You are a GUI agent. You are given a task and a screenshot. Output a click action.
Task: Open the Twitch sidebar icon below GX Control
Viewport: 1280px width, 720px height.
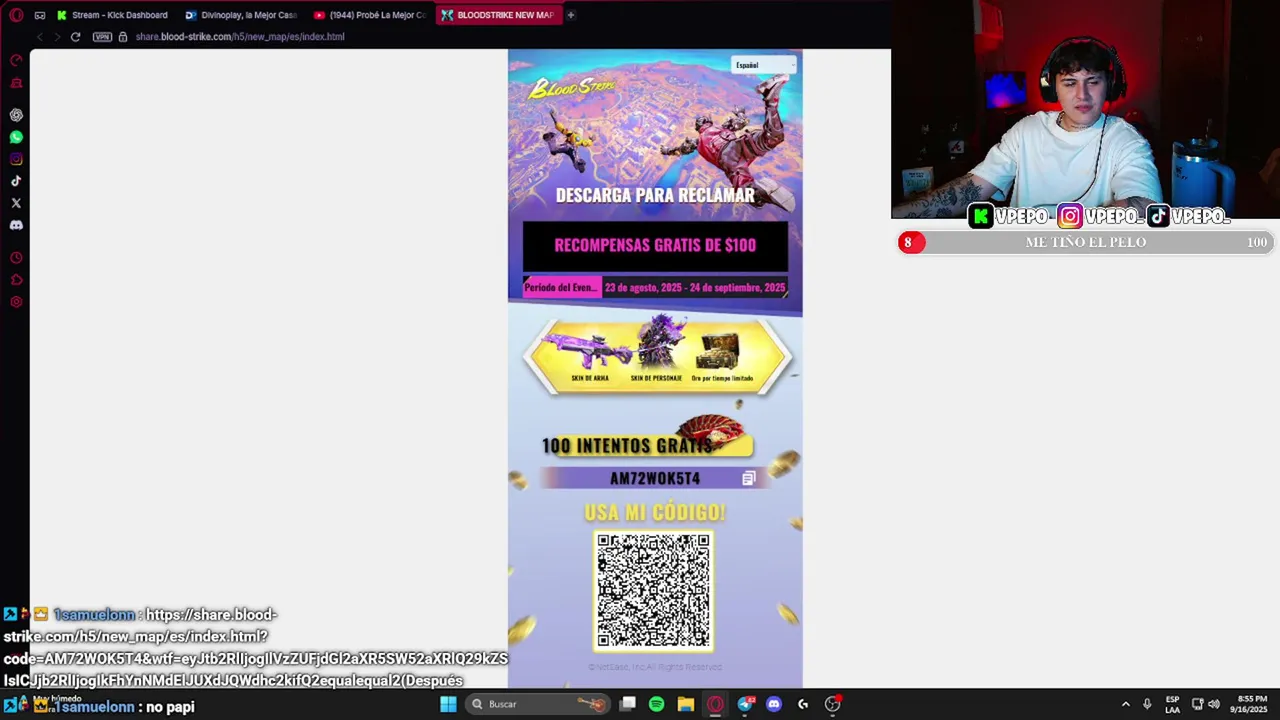(x=16, y=83)
